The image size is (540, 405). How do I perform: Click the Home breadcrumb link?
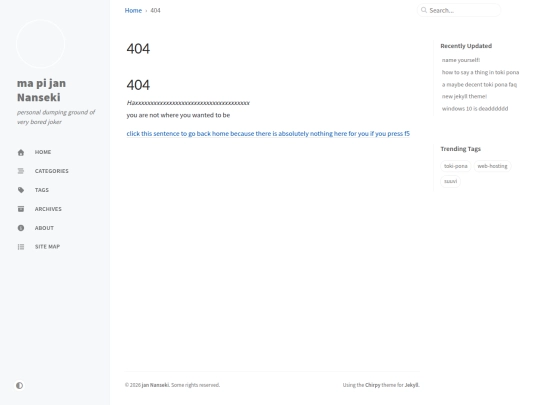(x=133, y=10)
